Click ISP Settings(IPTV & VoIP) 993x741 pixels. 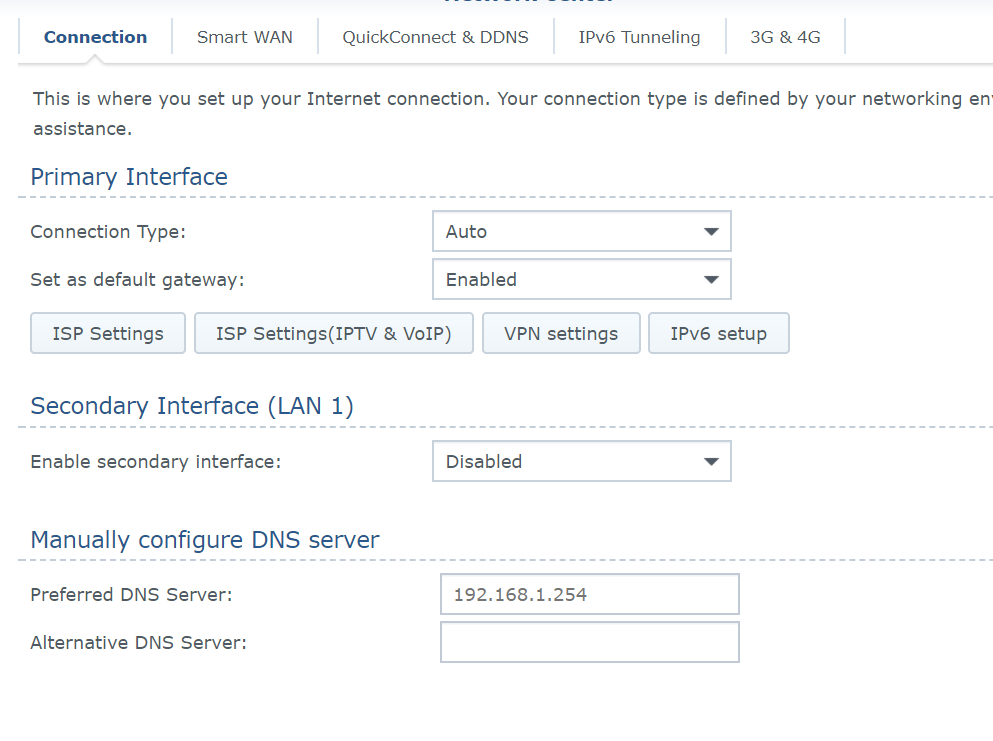click(x=333, y=333)
